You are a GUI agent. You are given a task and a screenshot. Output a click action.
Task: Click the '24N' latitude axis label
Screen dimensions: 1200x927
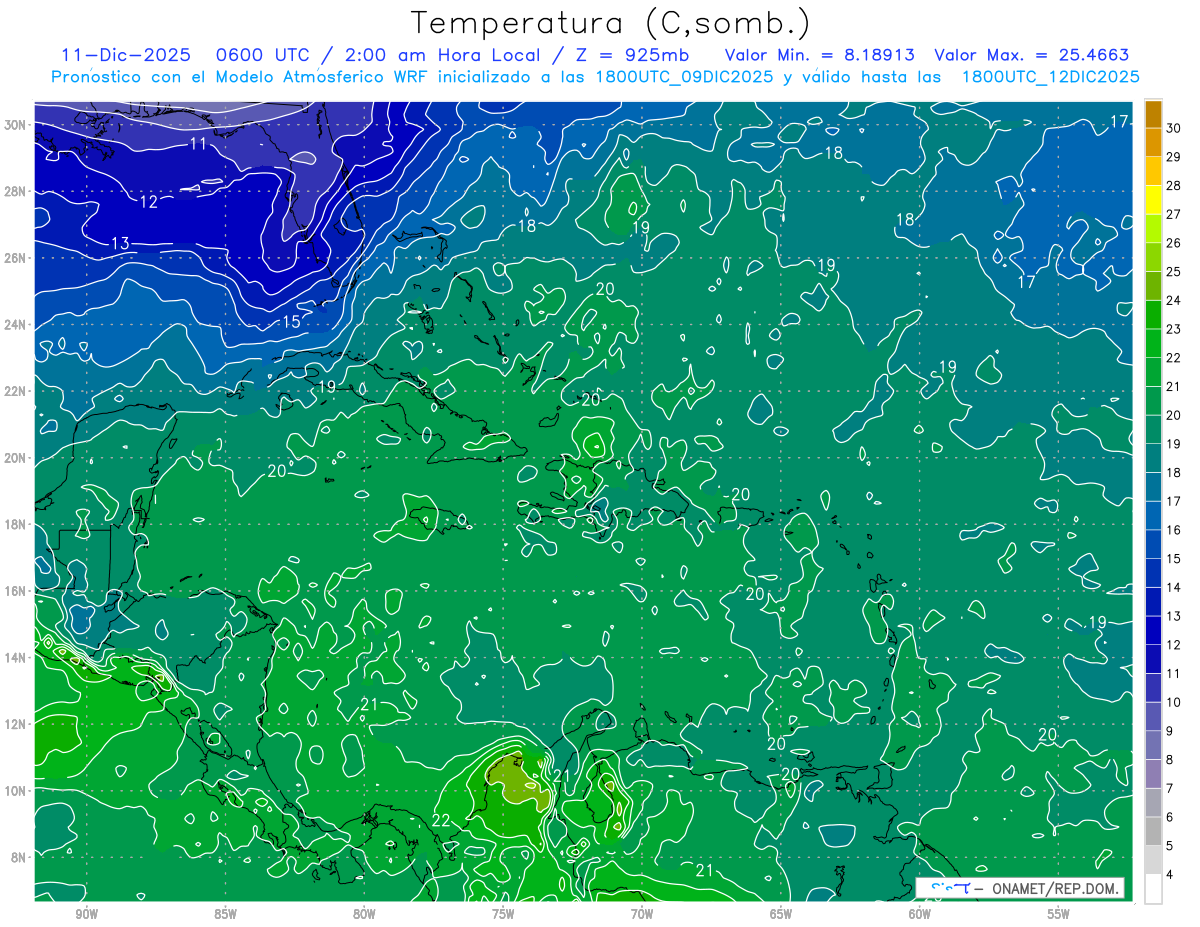point(16,325)
